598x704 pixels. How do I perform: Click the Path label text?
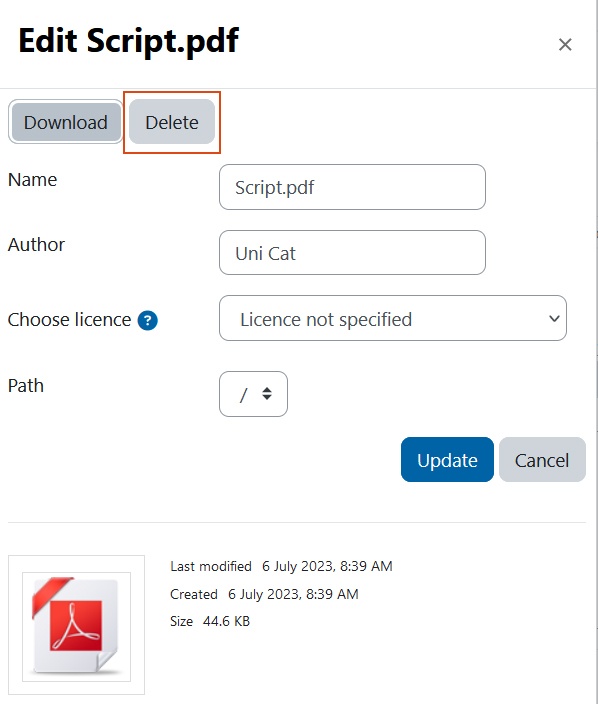coord(26,386)
